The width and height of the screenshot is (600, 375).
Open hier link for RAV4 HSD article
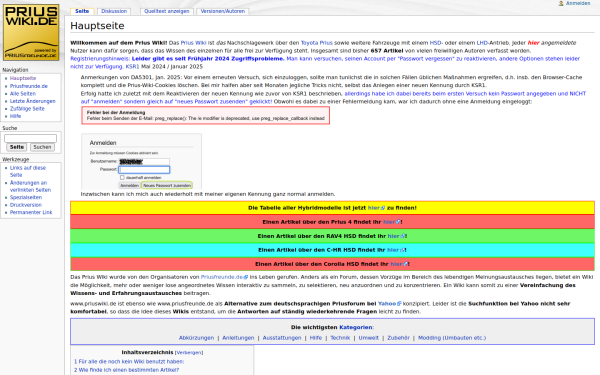click(x=396, y=236)
